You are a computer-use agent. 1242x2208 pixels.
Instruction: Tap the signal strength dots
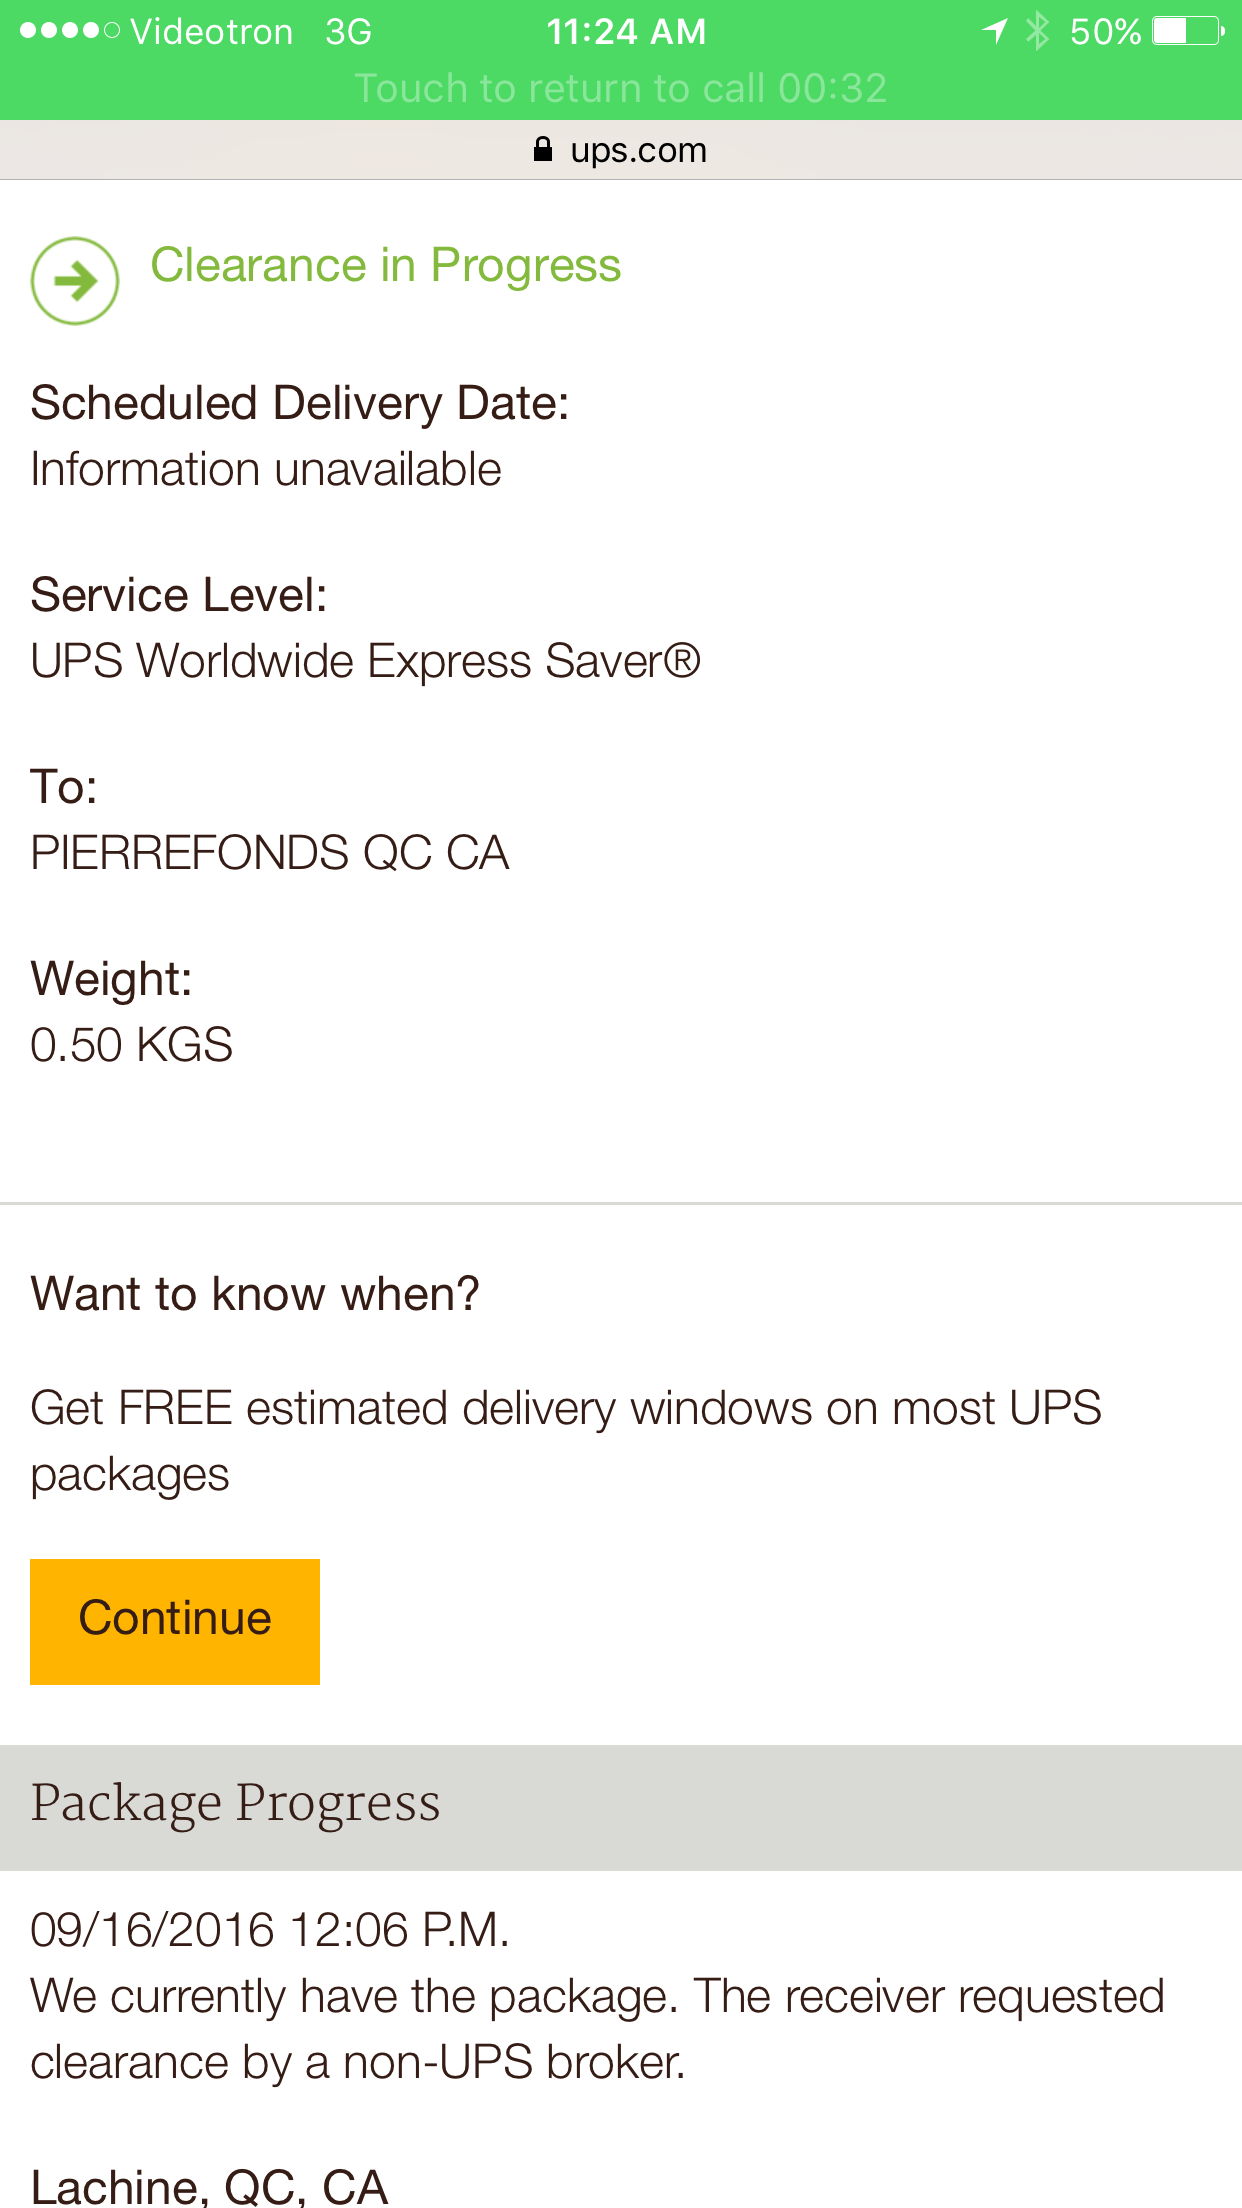click(70, 31)
